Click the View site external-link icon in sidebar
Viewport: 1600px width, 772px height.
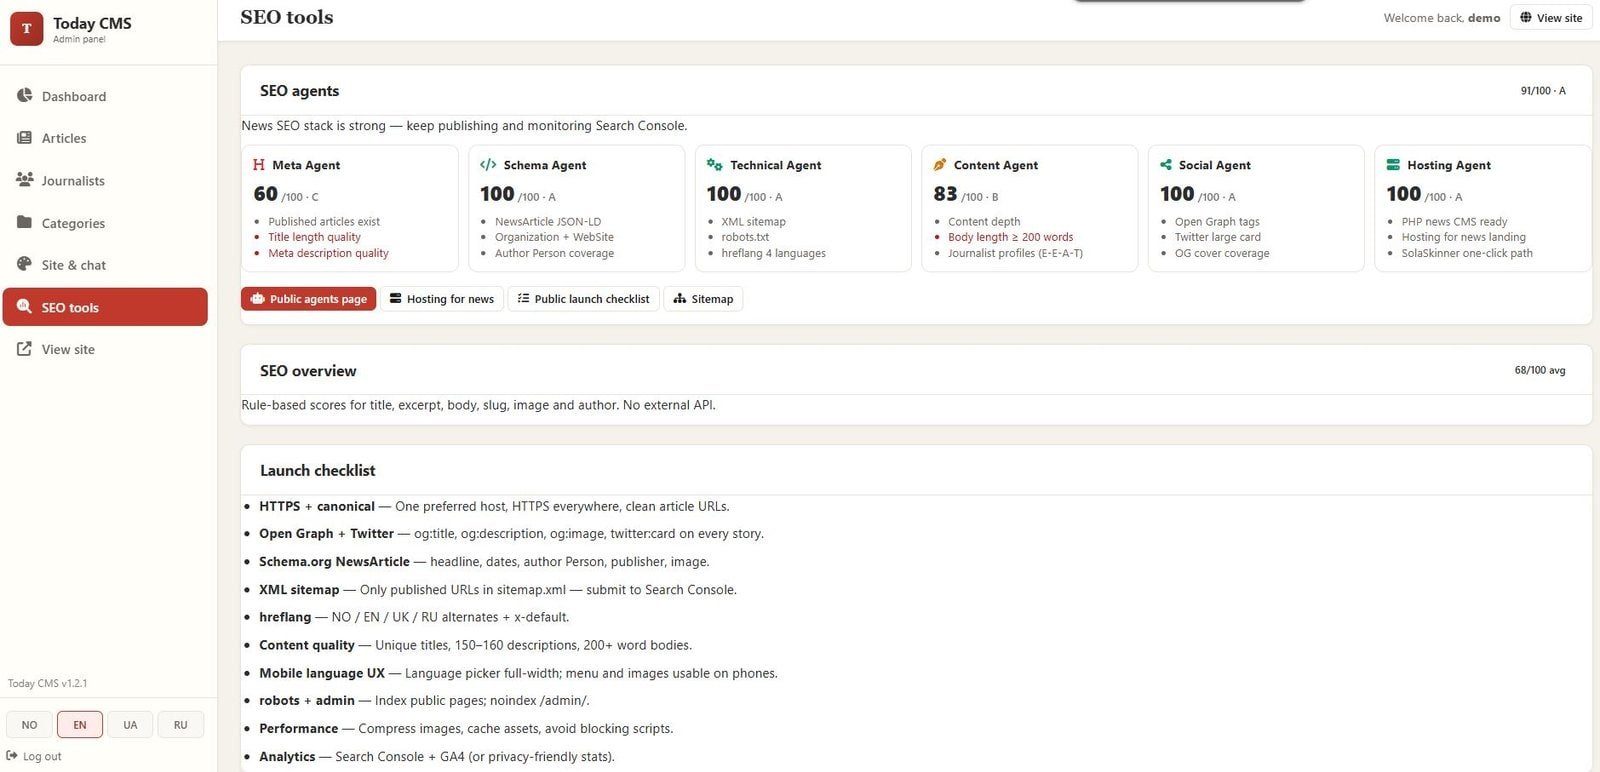click(24, 348)
